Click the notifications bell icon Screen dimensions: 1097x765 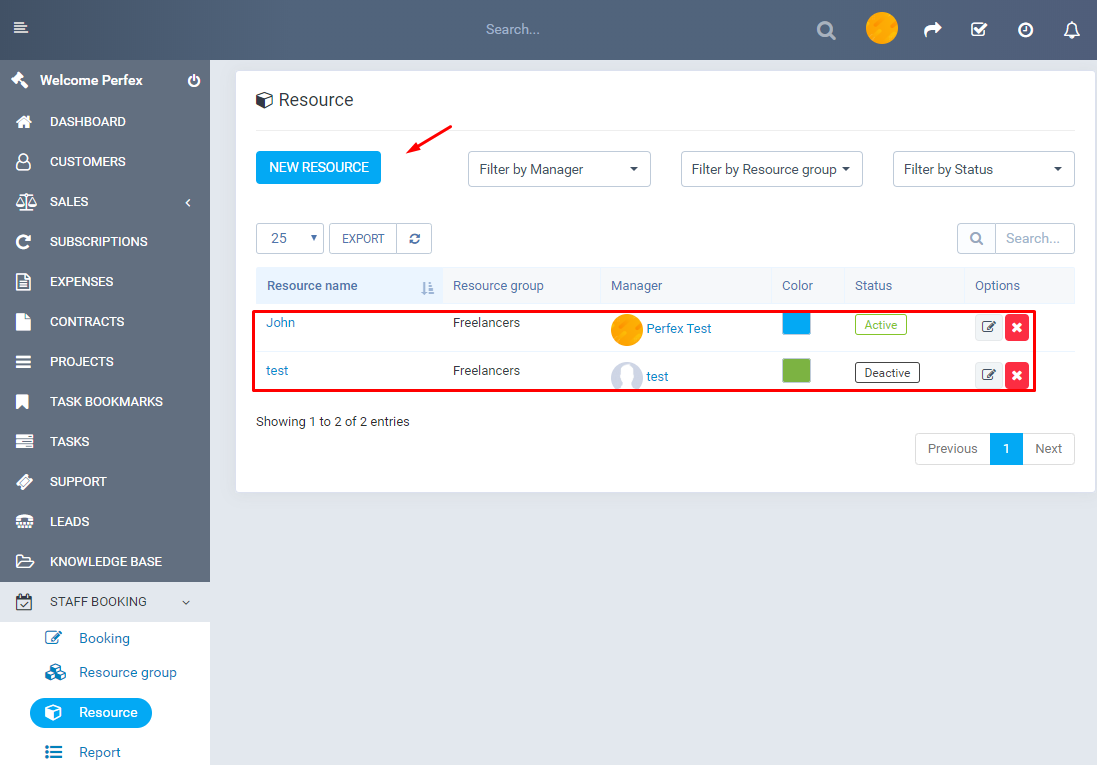pyautogui.click(x=1072, y=30)
